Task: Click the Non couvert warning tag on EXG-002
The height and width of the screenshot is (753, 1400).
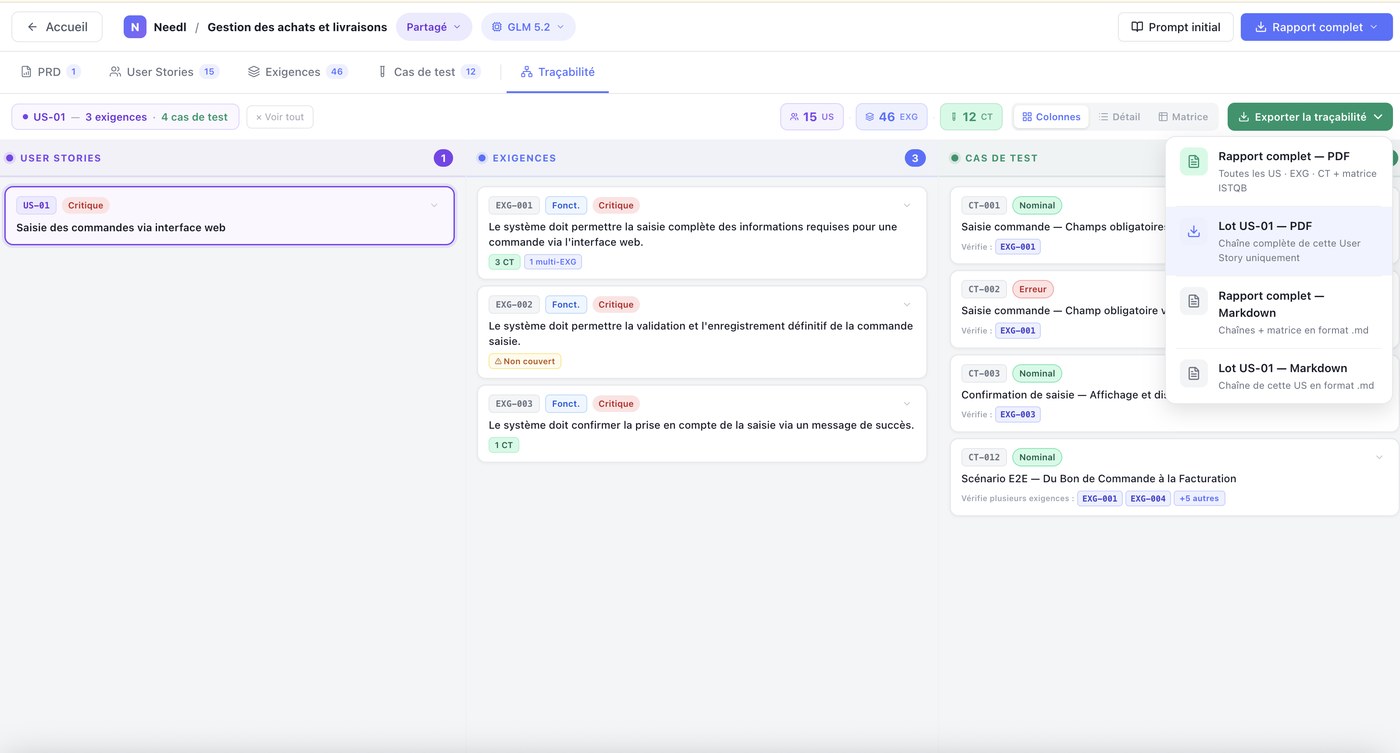Action: click(x=525, y=361)
